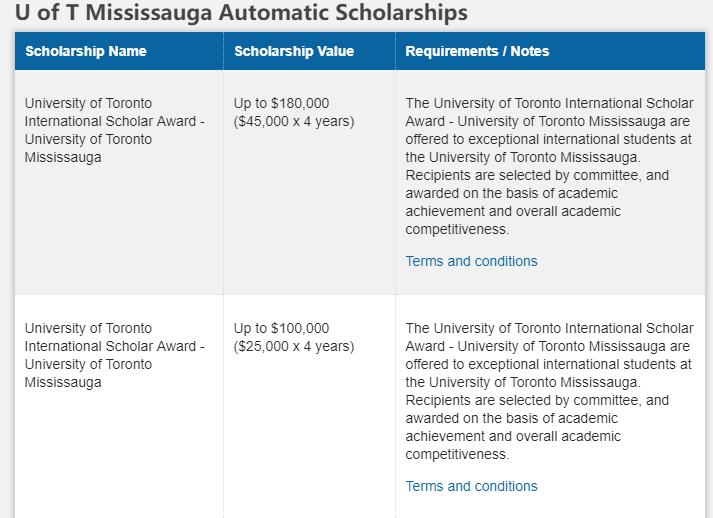
Task: Open Terms and conditions for the $180,000 award
Action: tap(471, 261)
